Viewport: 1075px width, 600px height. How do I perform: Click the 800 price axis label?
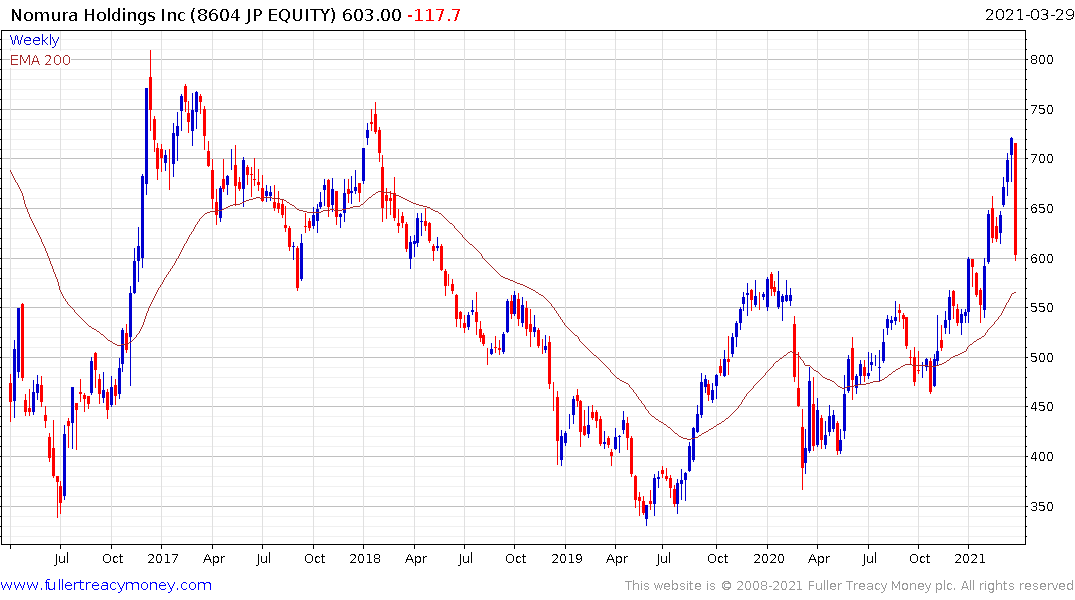(x=1041, y=60)
